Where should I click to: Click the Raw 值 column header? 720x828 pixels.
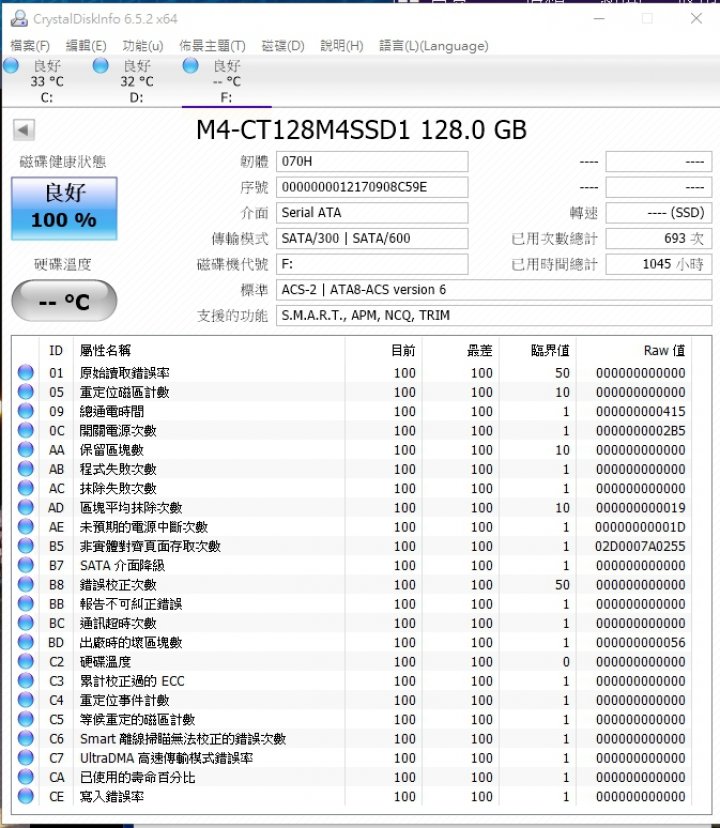click(634, 350)
